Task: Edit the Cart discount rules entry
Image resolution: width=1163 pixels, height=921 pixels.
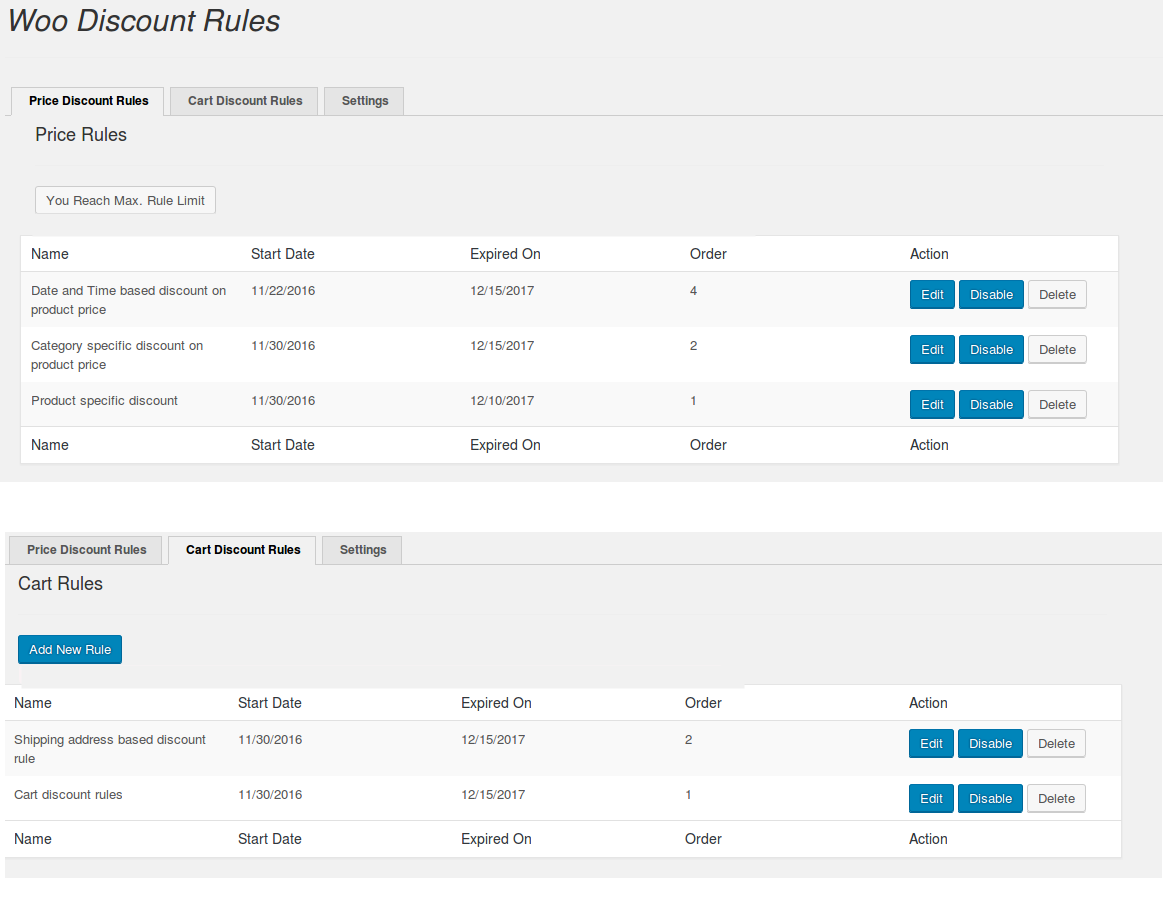Action: coord(931,799)
